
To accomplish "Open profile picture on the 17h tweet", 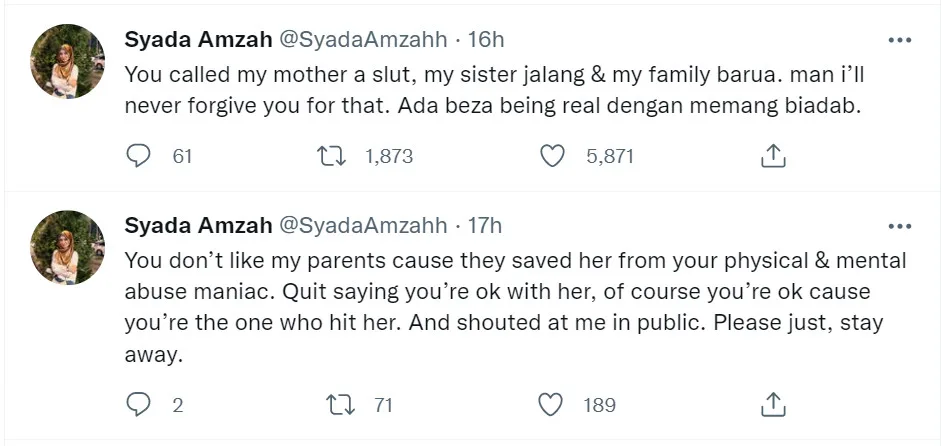I will (68, 247).
